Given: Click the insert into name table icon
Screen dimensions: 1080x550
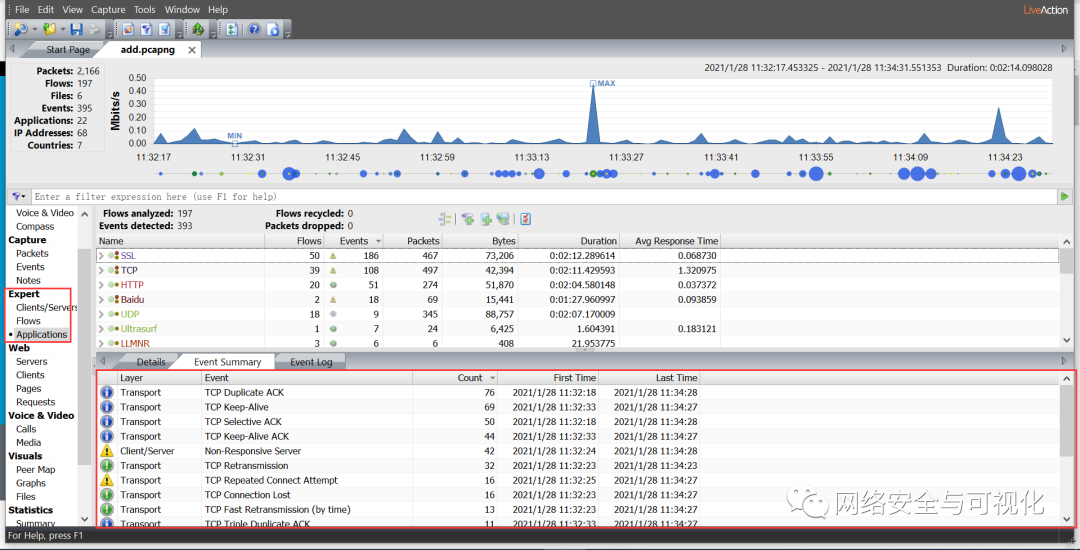Looking at the screenshot, I should pyautogui.click(x=486, y=219).
